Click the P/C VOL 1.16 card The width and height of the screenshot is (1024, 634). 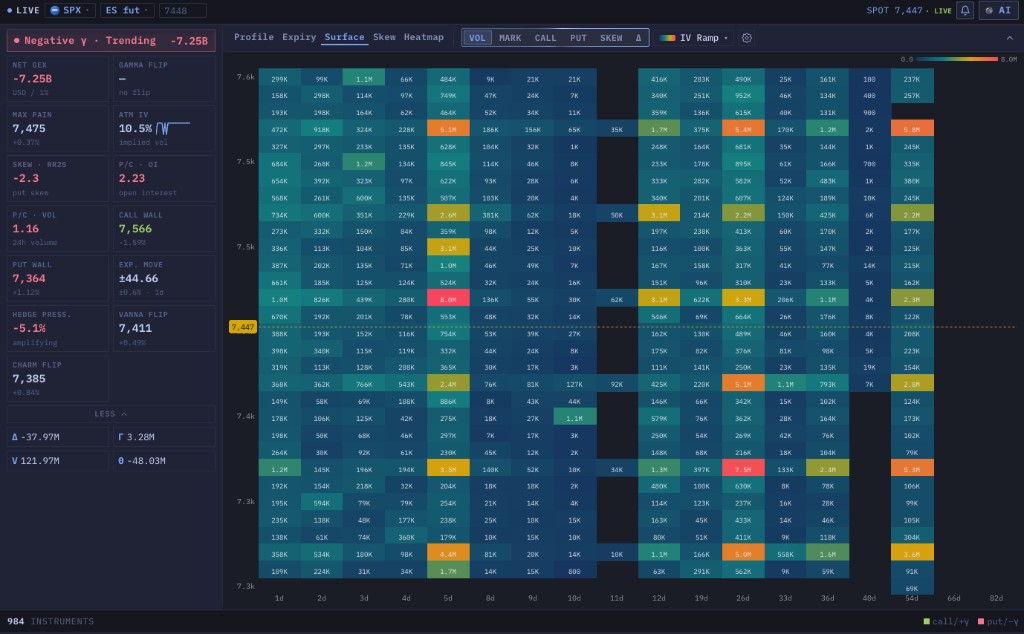click(x=58, y=228)
